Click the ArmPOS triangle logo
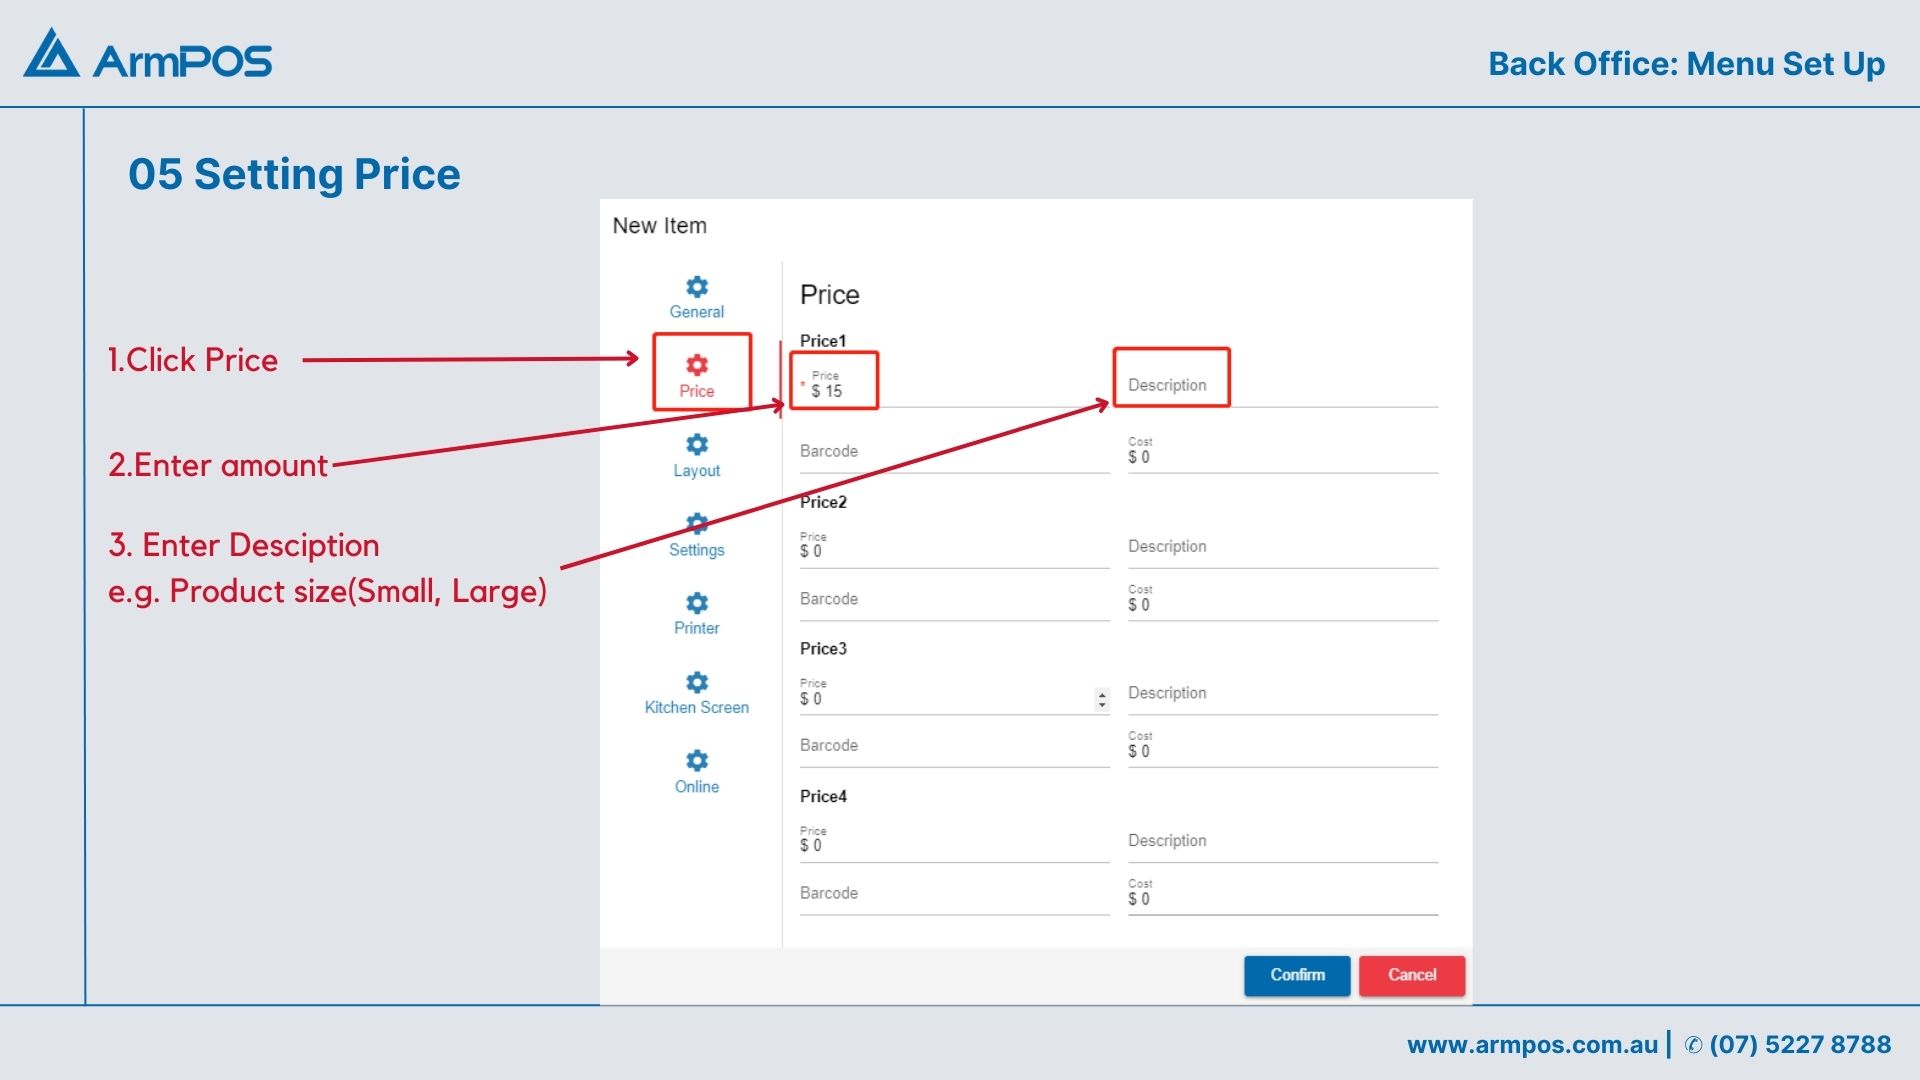 pyautogui.click(x=51, y=54)
